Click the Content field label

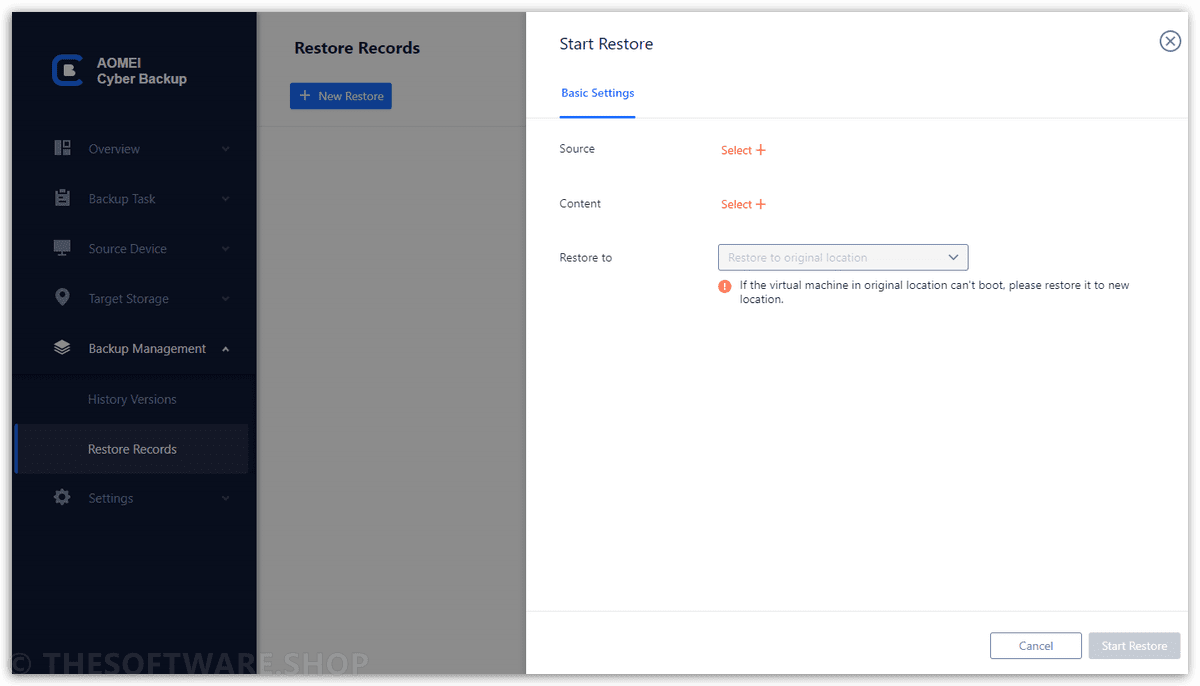(580, 203)
